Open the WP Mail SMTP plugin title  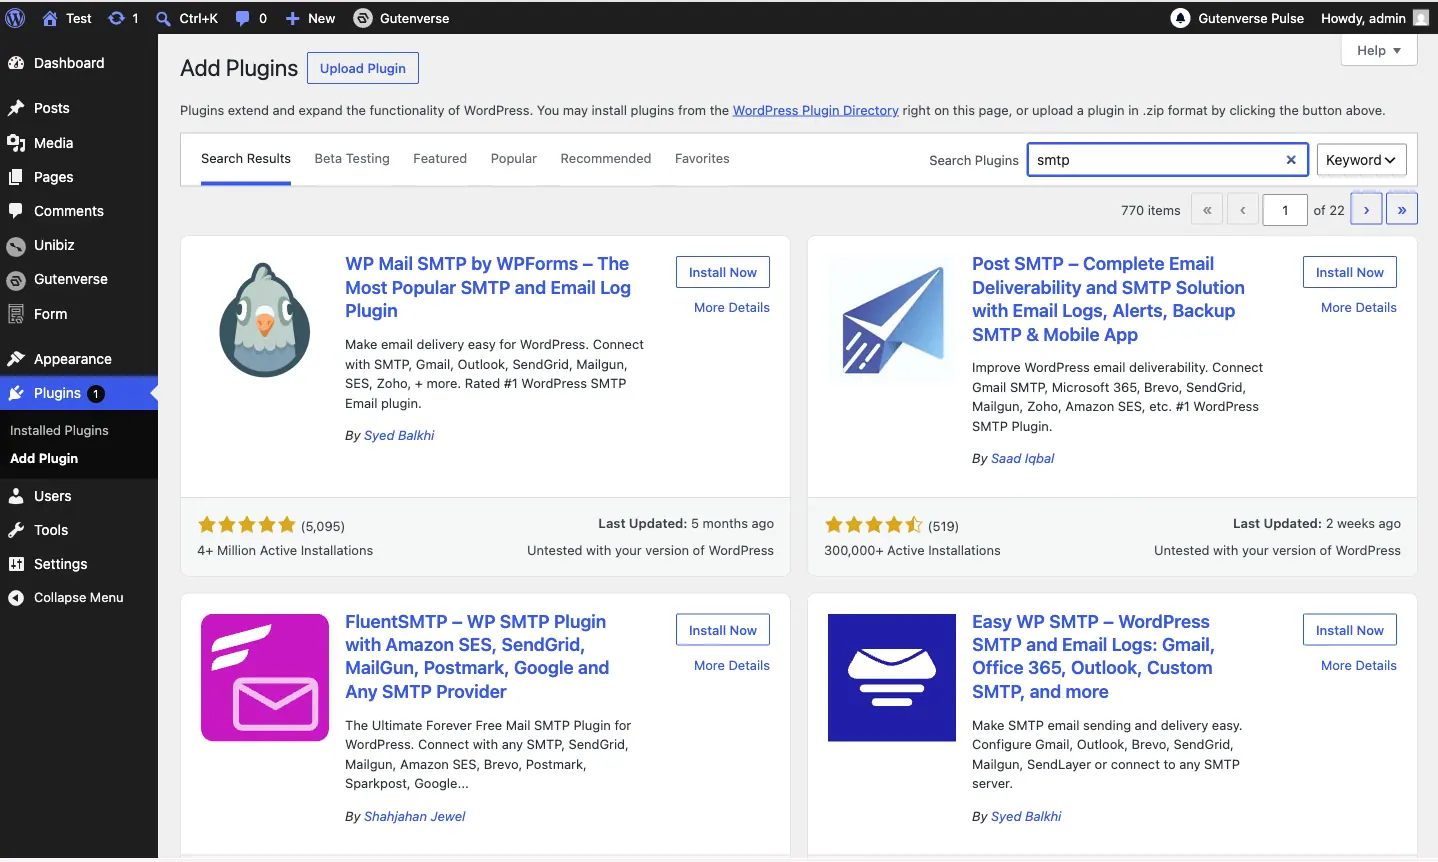488,288
